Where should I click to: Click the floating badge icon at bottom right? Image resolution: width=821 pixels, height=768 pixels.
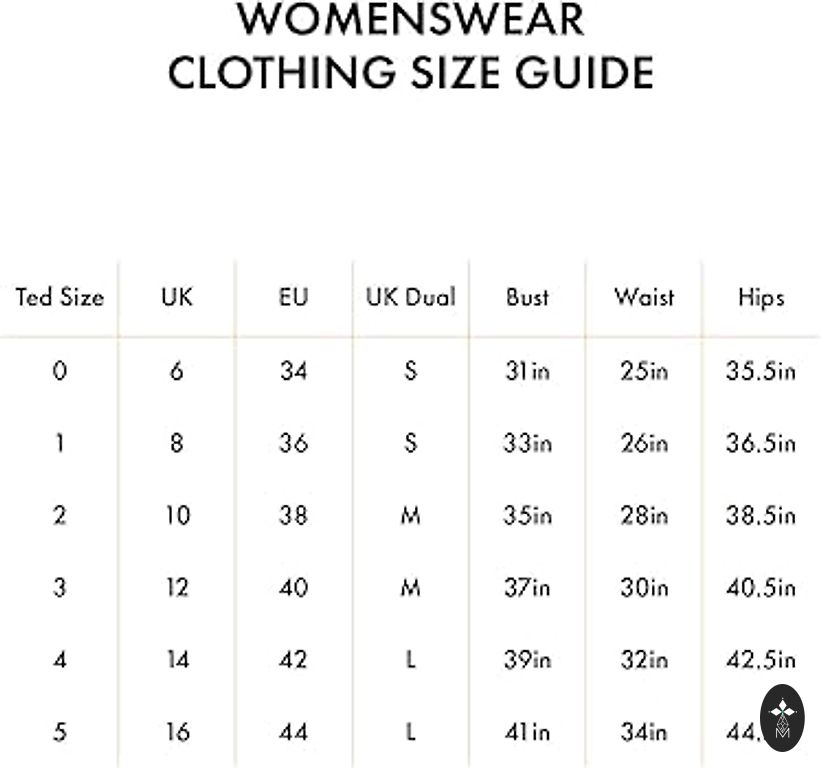coord(782,717)
